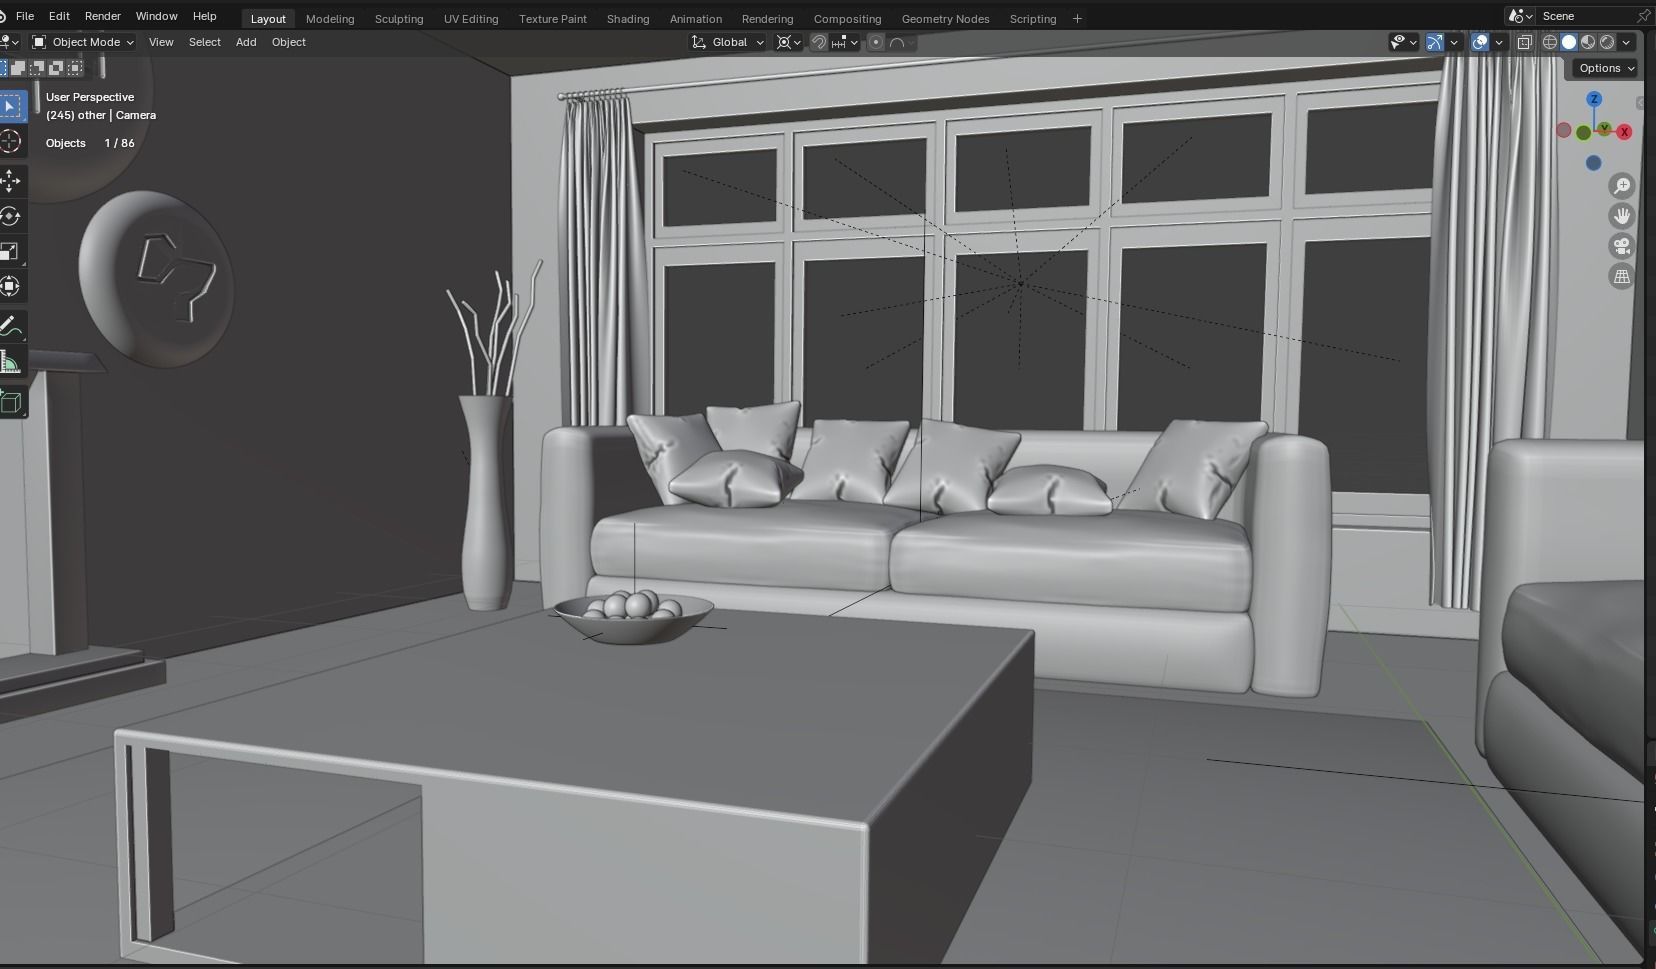1656x969 pixels.
Task: Open the Object Mode dropdown
Action: [x=83, y=42]
